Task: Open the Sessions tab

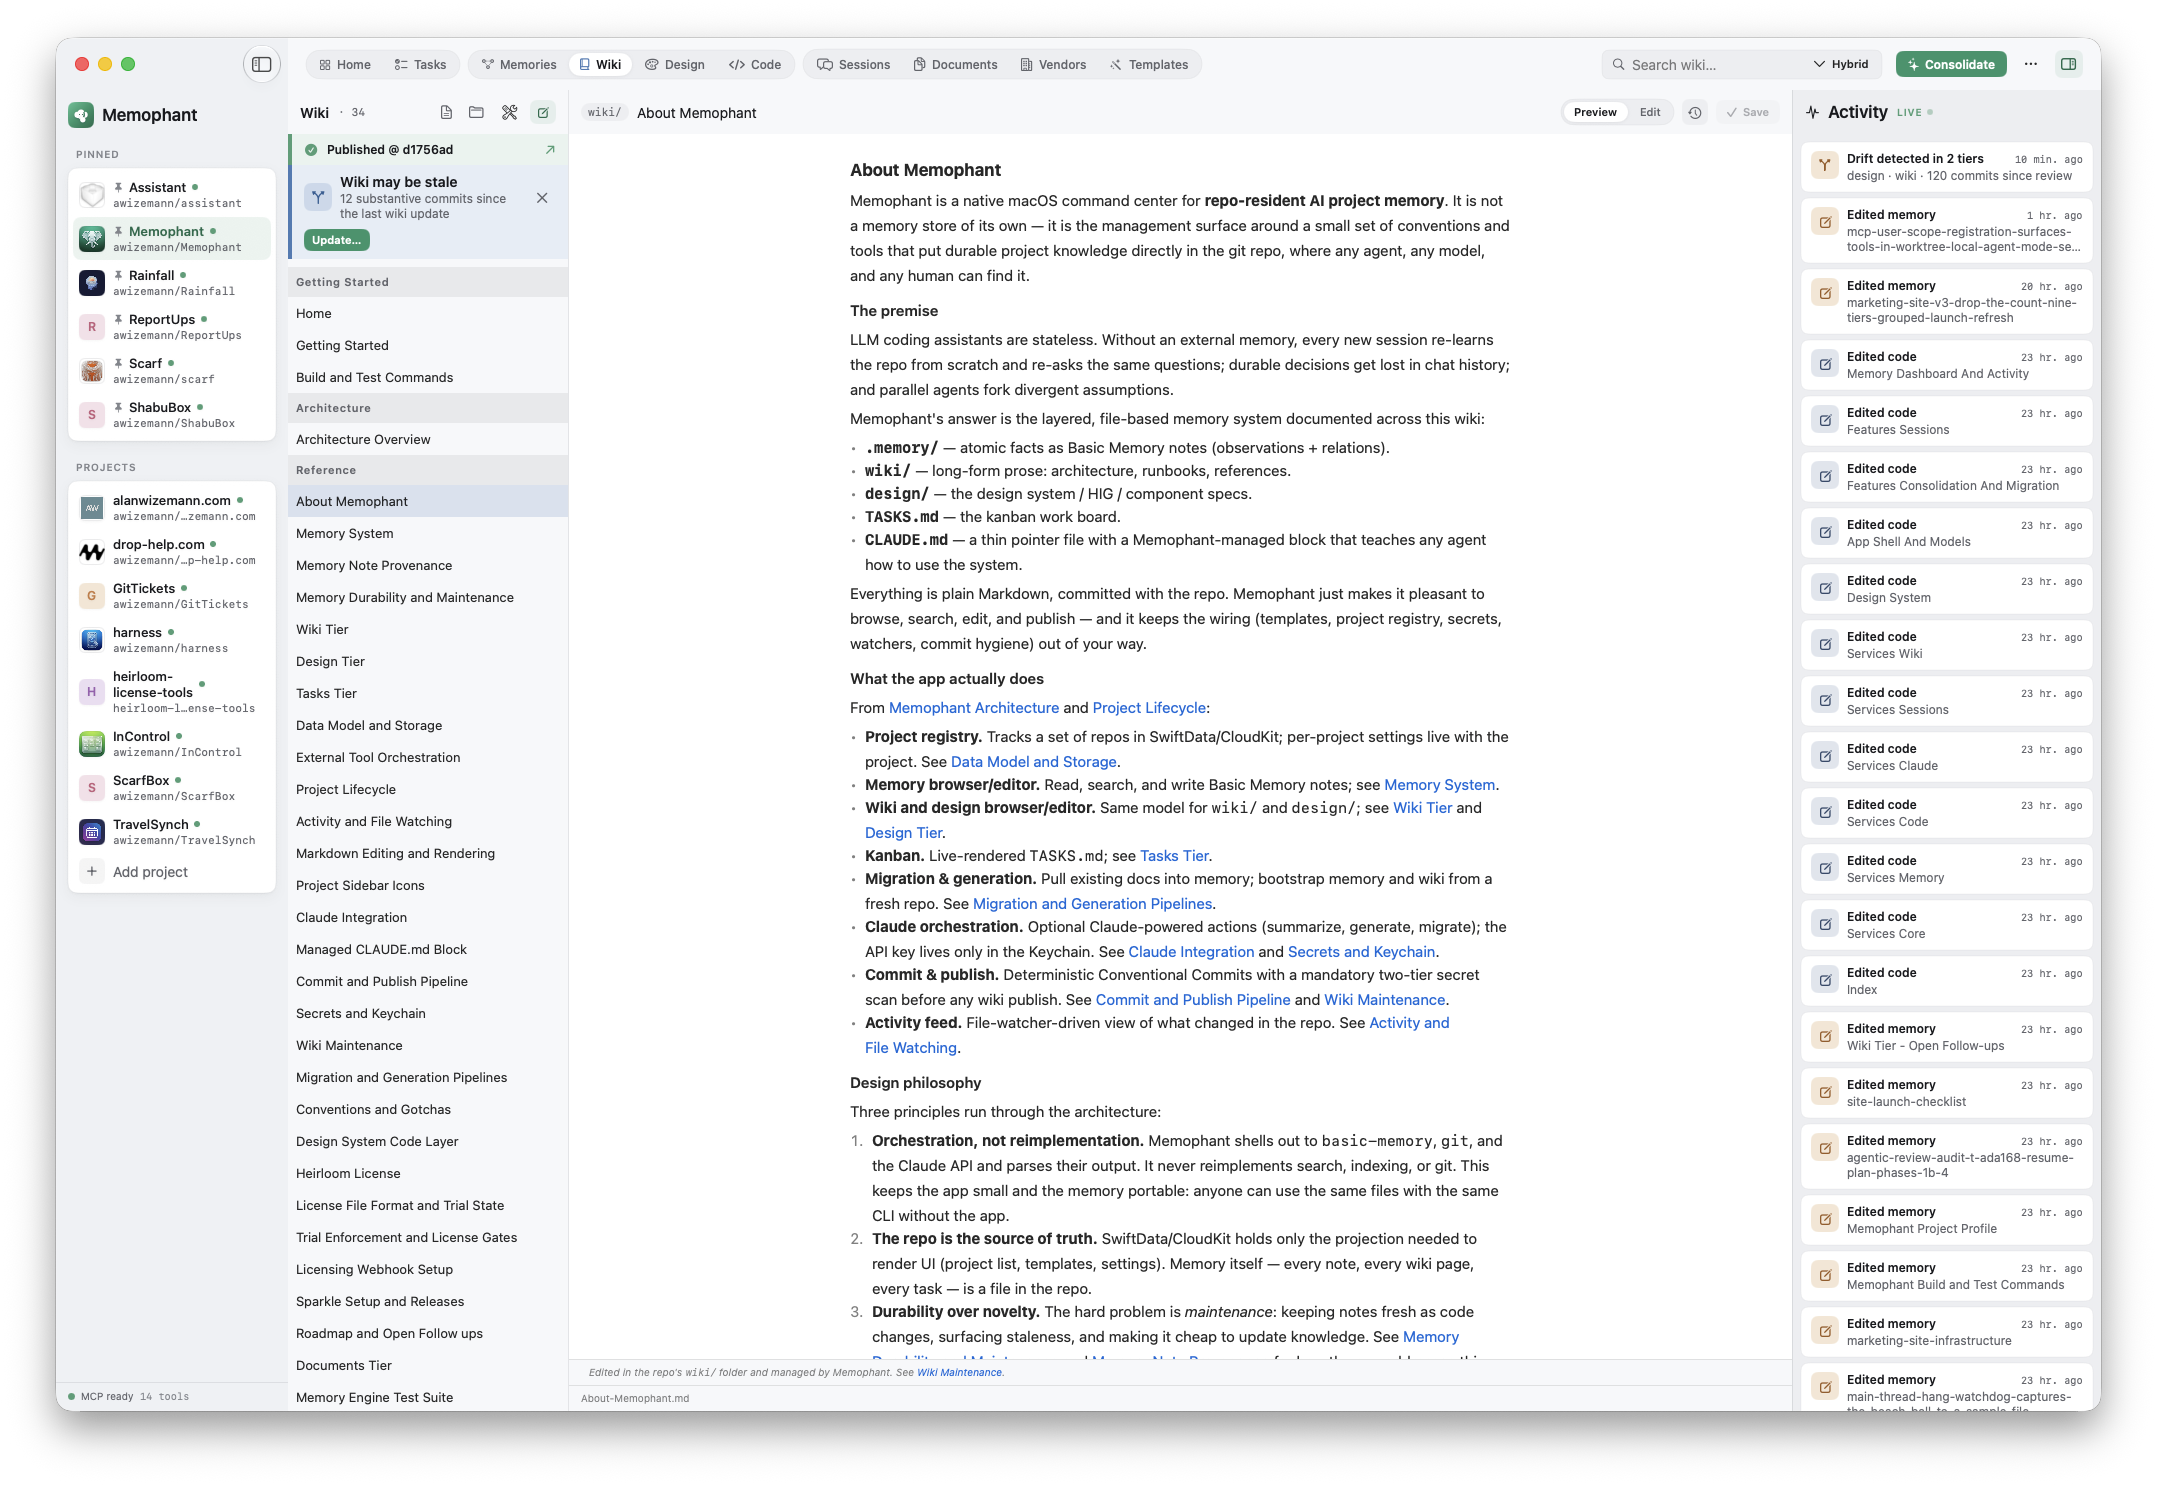Action: [x=854, y=64]
